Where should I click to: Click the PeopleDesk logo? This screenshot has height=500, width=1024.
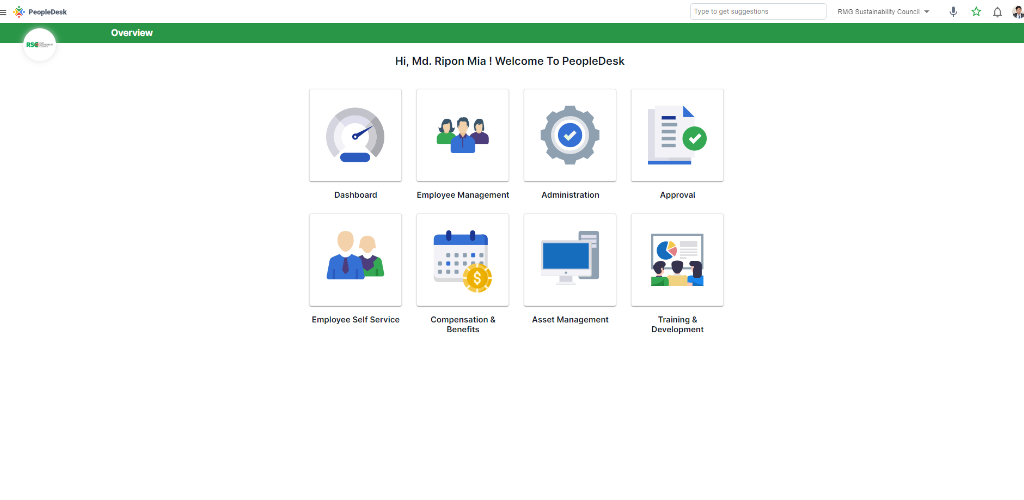40,12
